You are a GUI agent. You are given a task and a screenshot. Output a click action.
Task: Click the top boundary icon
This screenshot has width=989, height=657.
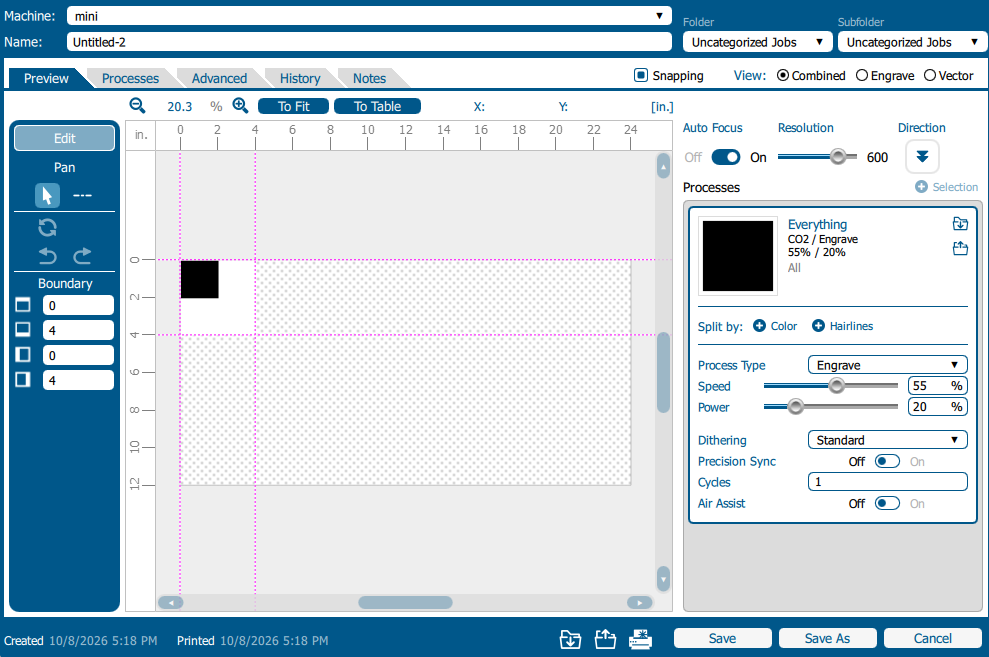23,305
